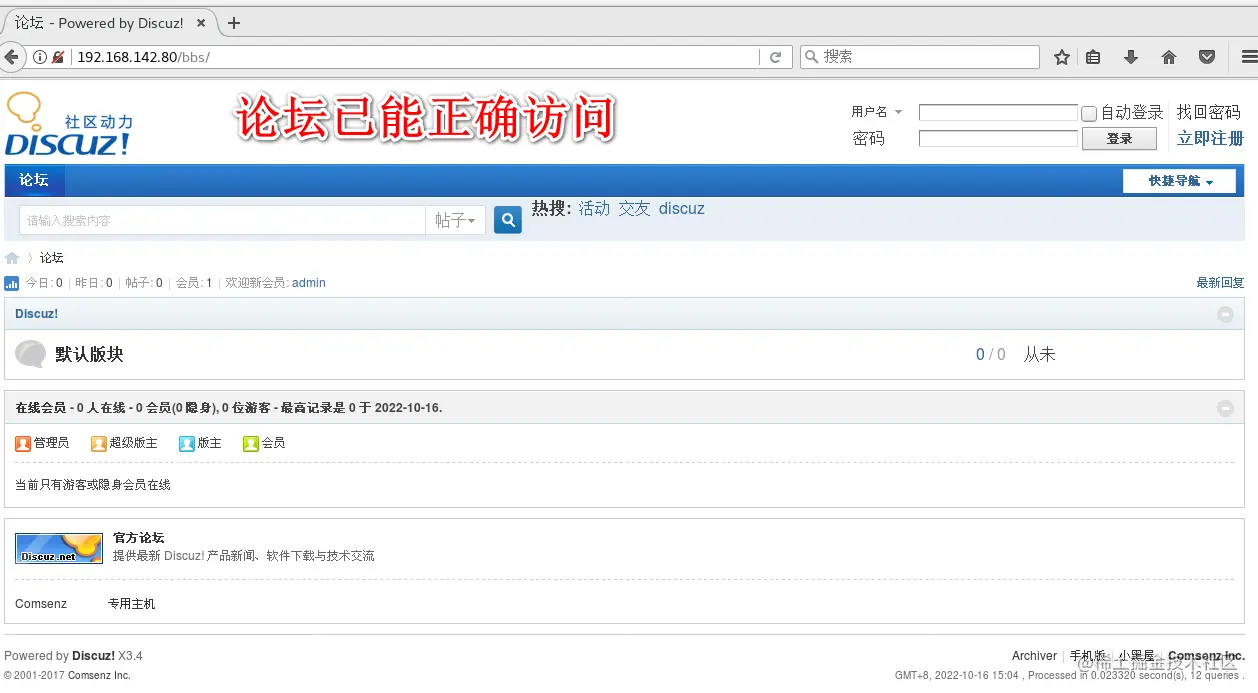
Task: Open the 立即注册 link
Action: pyautogui.click(x=1210, y=138)
